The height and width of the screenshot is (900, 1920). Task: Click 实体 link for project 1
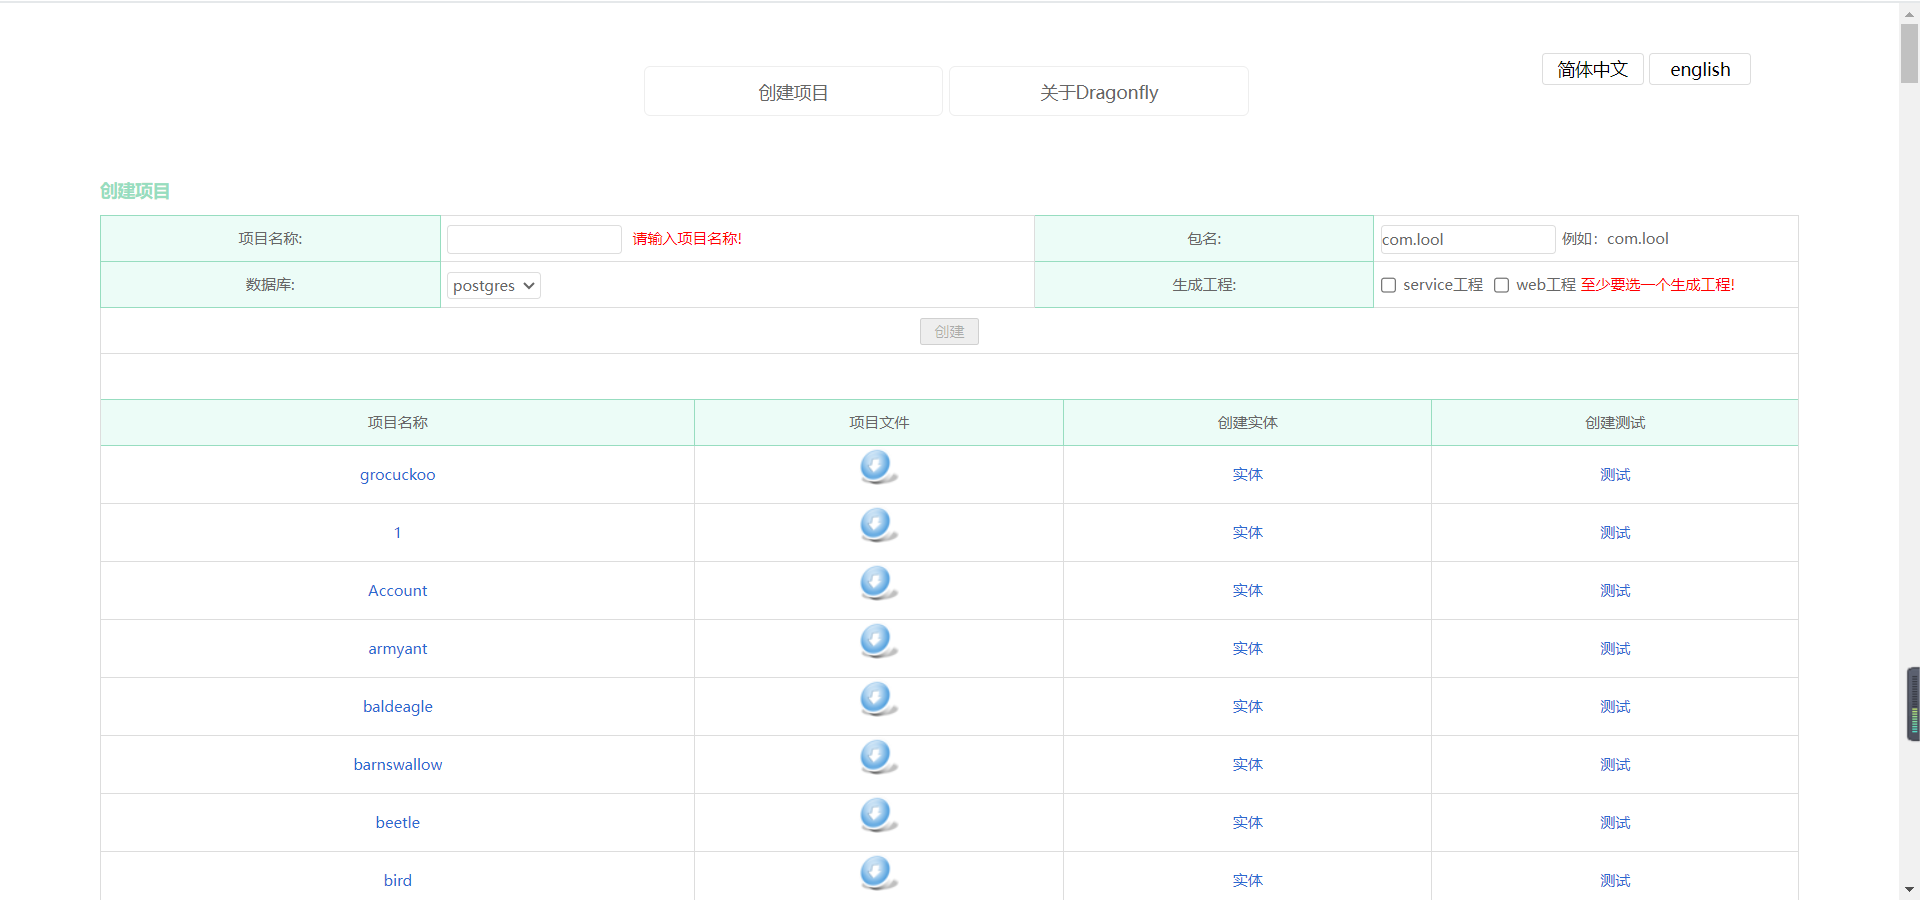click(1248, 533)
